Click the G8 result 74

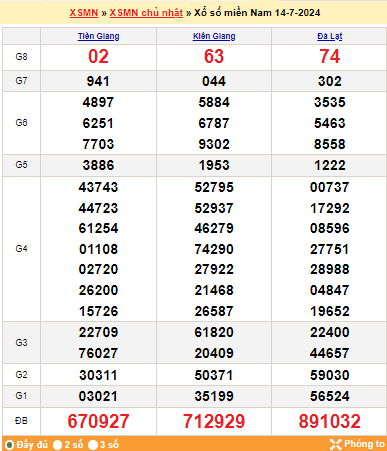pos(330,56)
